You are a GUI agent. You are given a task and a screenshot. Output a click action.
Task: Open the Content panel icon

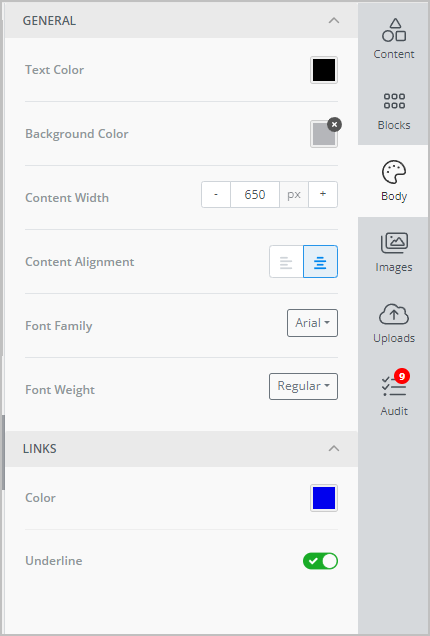(393, 30)
